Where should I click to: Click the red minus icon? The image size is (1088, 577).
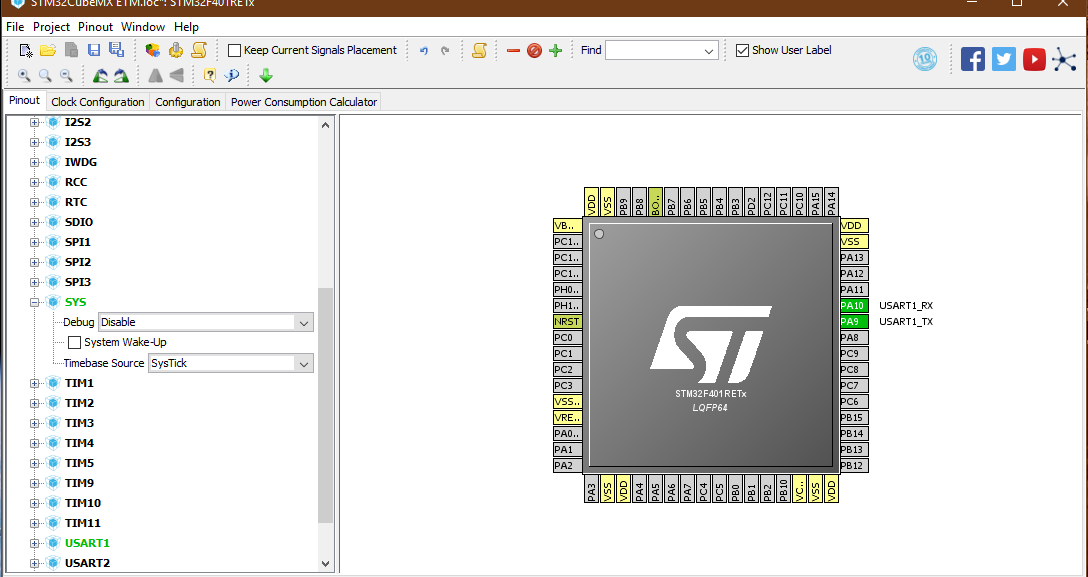tap(513, 51)
